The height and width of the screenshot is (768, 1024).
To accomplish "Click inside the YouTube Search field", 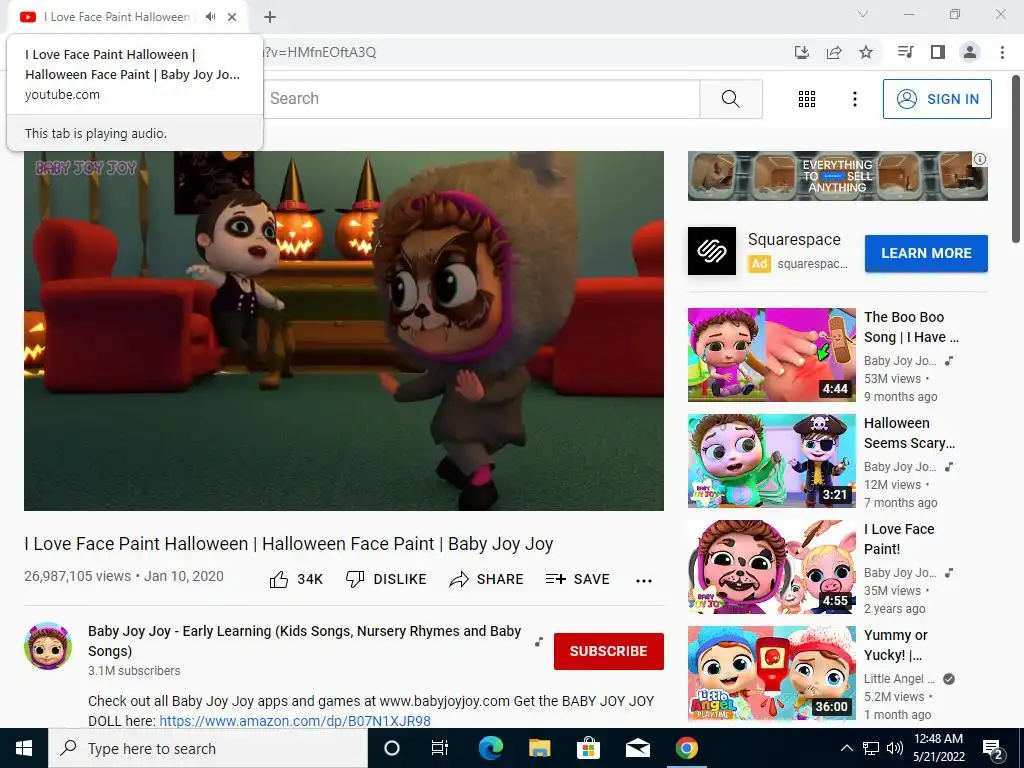I will (x=482, y=99).
